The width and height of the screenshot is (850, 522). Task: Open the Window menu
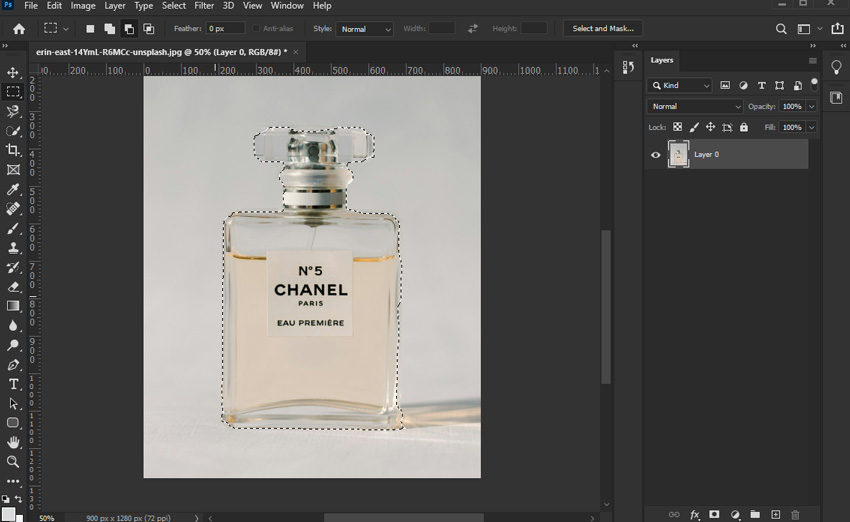[287, 5]
